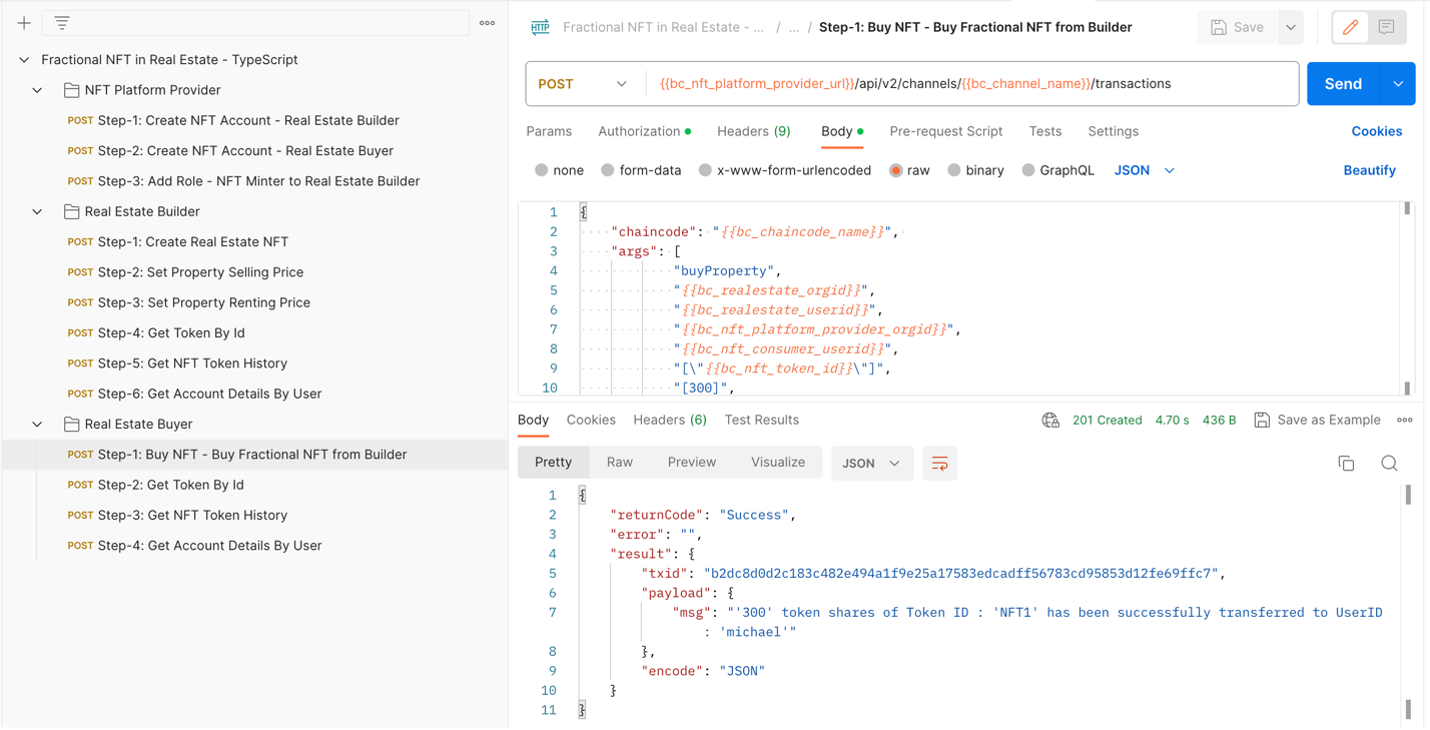Open the JSON response format dropdown
This screenshot has height=730, width=1430.
pyautogui.click(x=871, y=463)
